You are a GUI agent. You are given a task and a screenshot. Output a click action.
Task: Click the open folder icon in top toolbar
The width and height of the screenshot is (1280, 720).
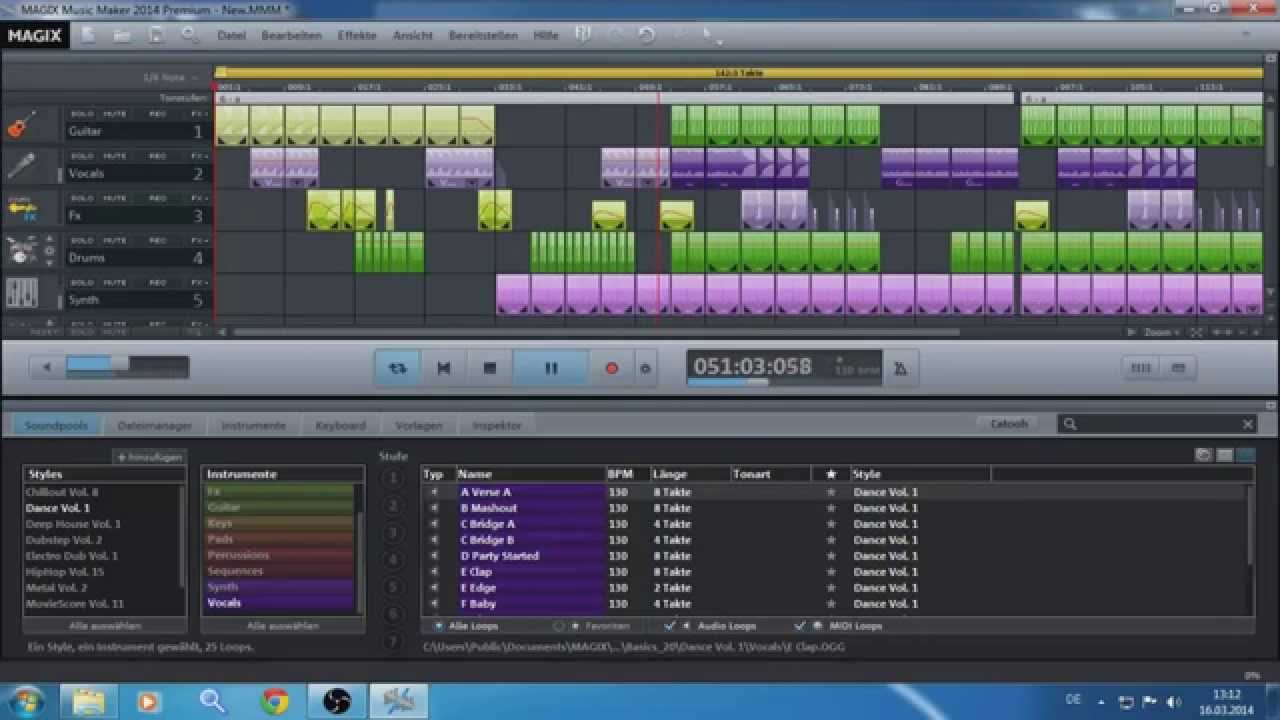pos(122,35)
